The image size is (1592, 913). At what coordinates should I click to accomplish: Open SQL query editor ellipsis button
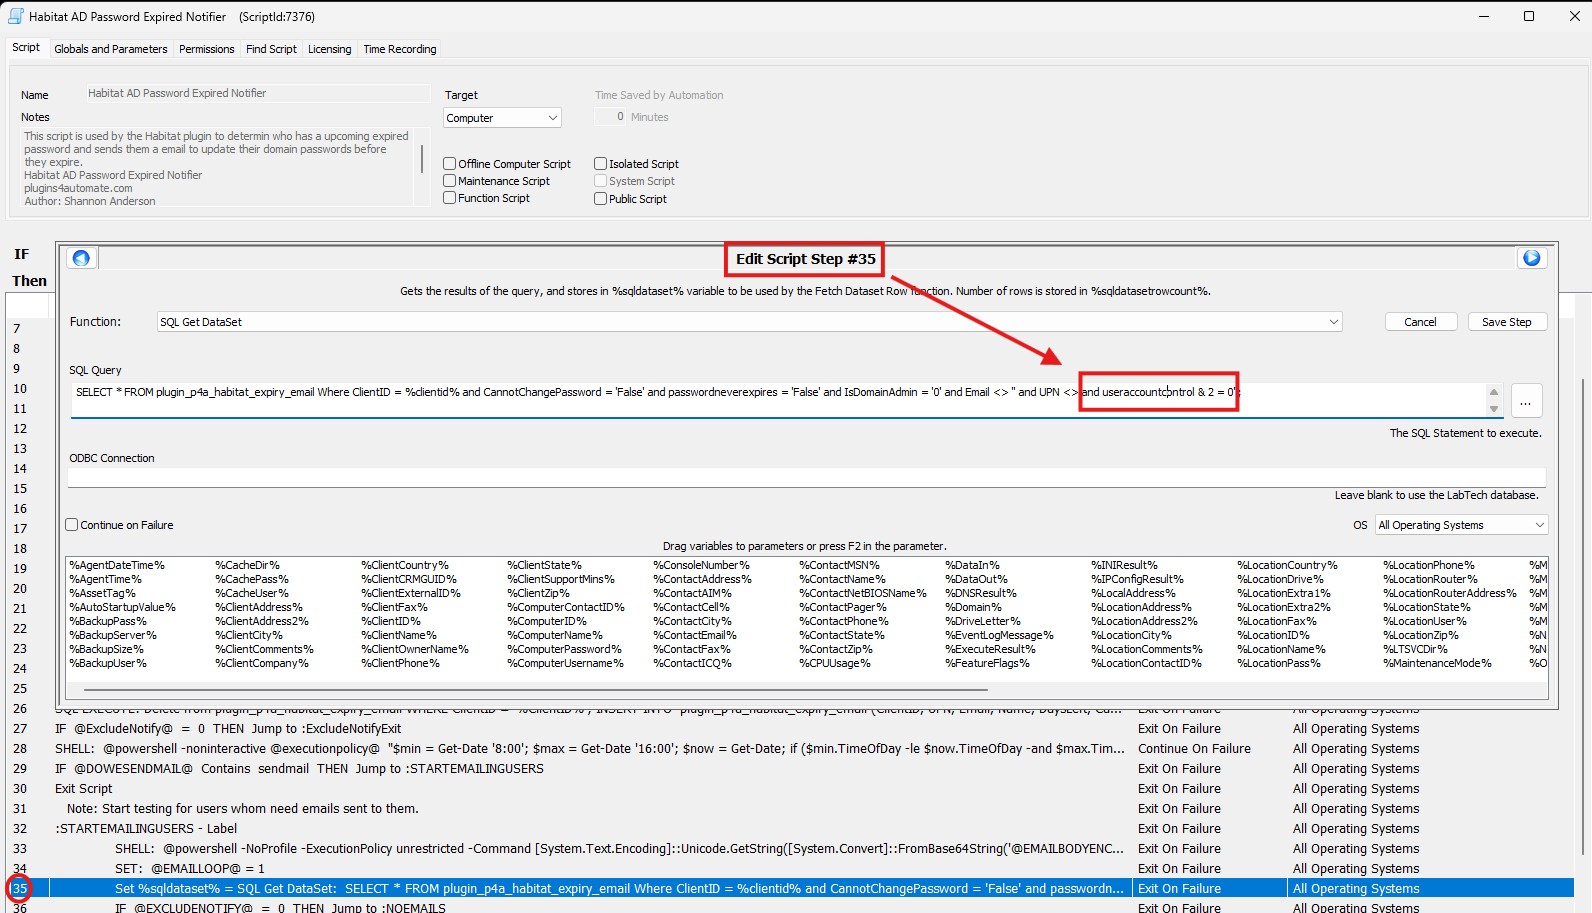pos(1525,401)
